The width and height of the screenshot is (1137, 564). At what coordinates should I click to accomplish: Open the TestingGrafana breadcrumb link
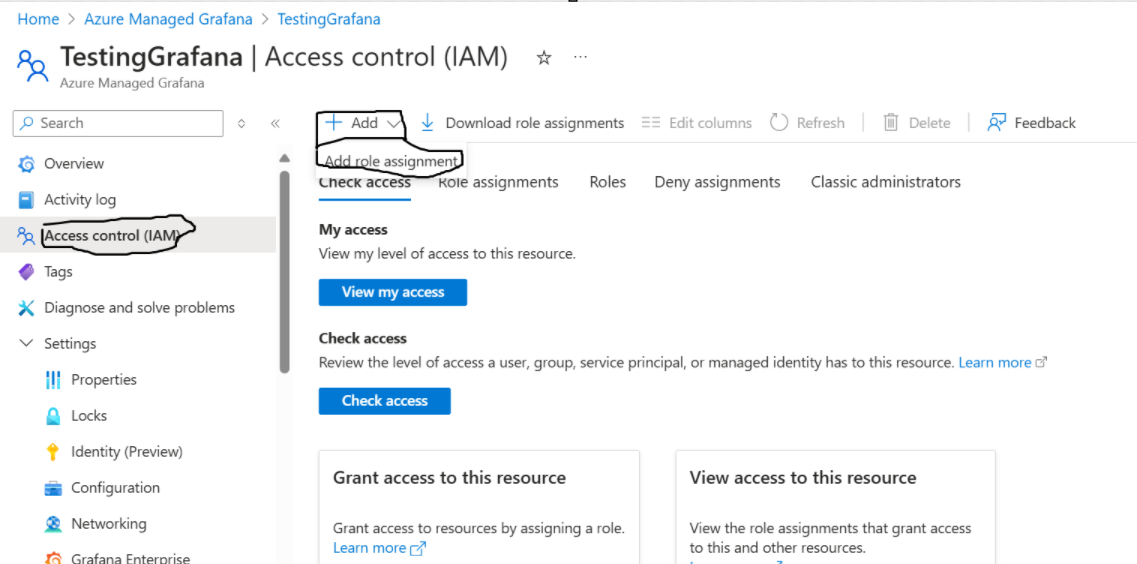(x=329, y=20)
